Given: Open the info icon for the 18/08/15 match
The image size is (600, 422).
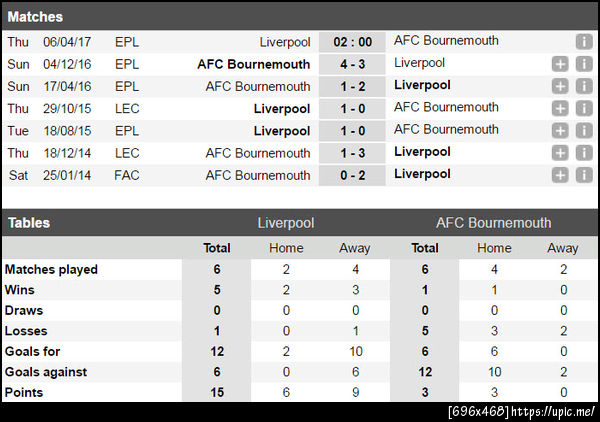Looking at the screenshot, I should point(584,130).
